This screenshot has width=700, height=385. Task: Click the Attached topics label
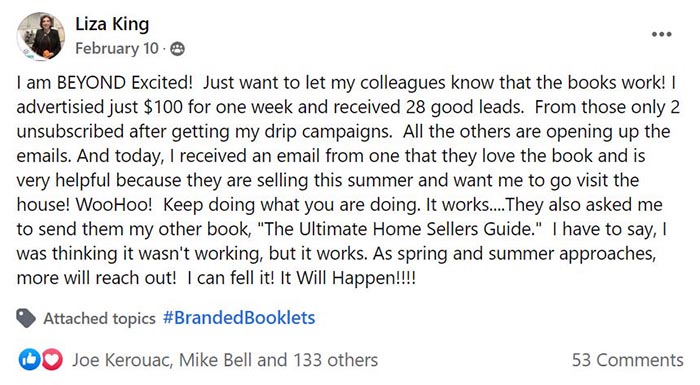click(100, 318)
